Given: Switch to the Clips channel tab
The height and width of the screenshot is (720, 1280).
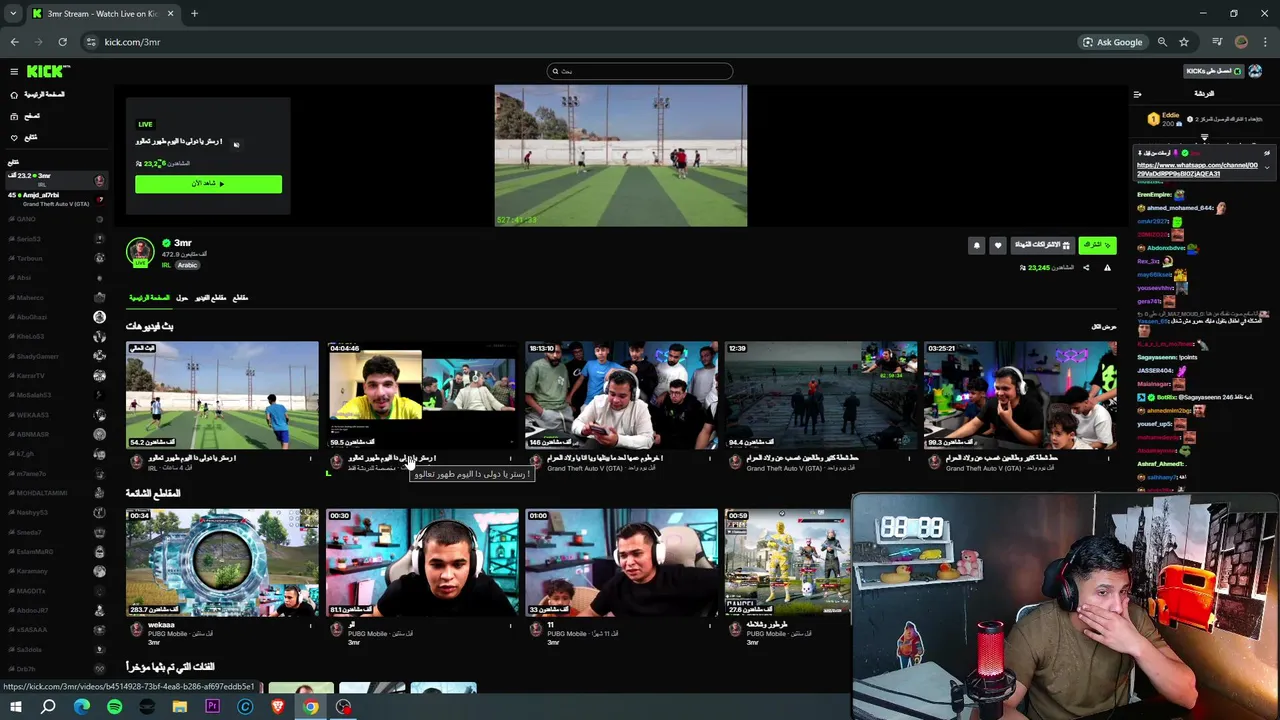Looking at the screenshot, I should (240, 298).
